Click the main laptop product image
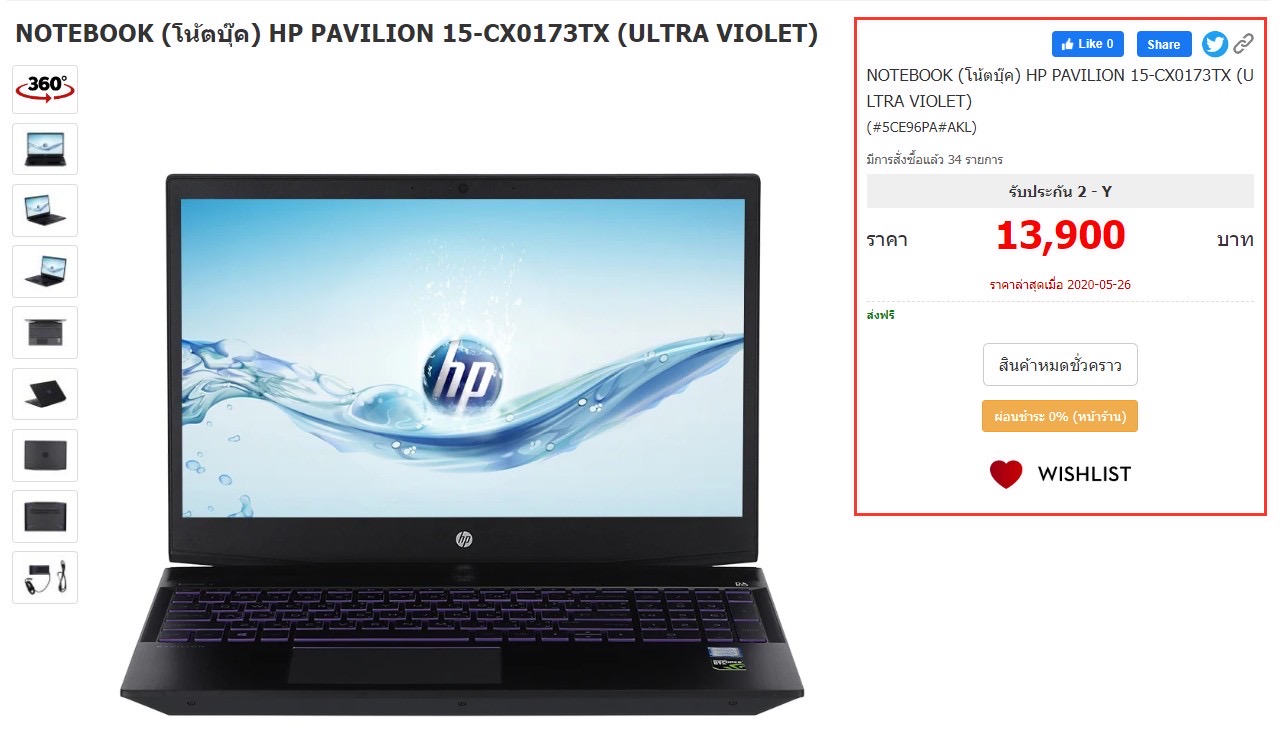 click(x=462, y=443)
